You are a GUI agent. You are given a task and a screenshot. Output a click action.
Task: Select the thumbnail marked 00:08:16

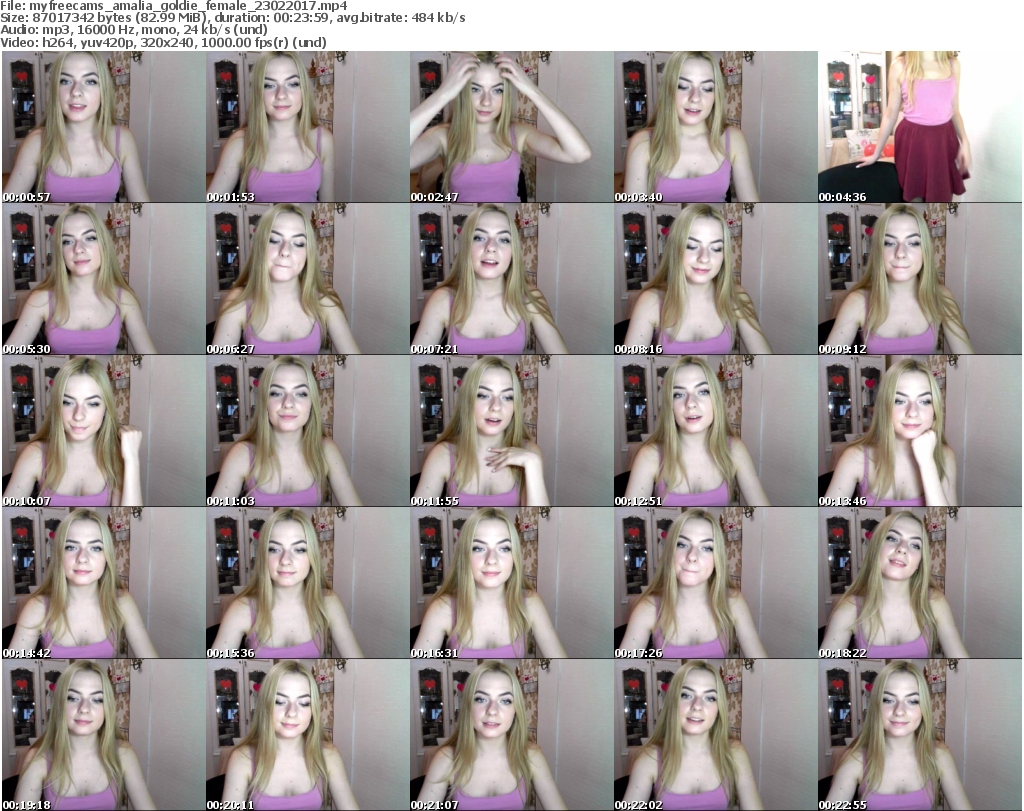tap(716, 279)
